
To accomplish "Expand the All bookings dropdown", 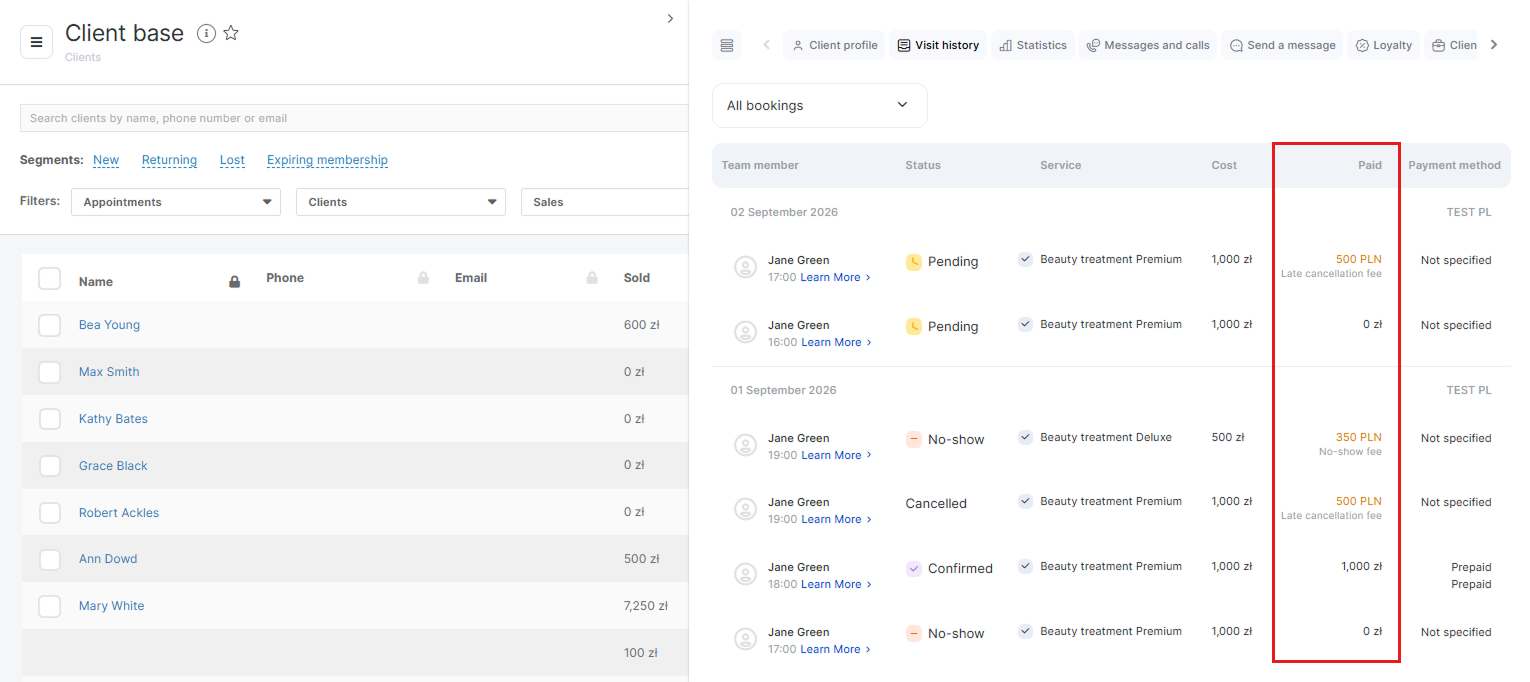I will [x=820, y=105].
